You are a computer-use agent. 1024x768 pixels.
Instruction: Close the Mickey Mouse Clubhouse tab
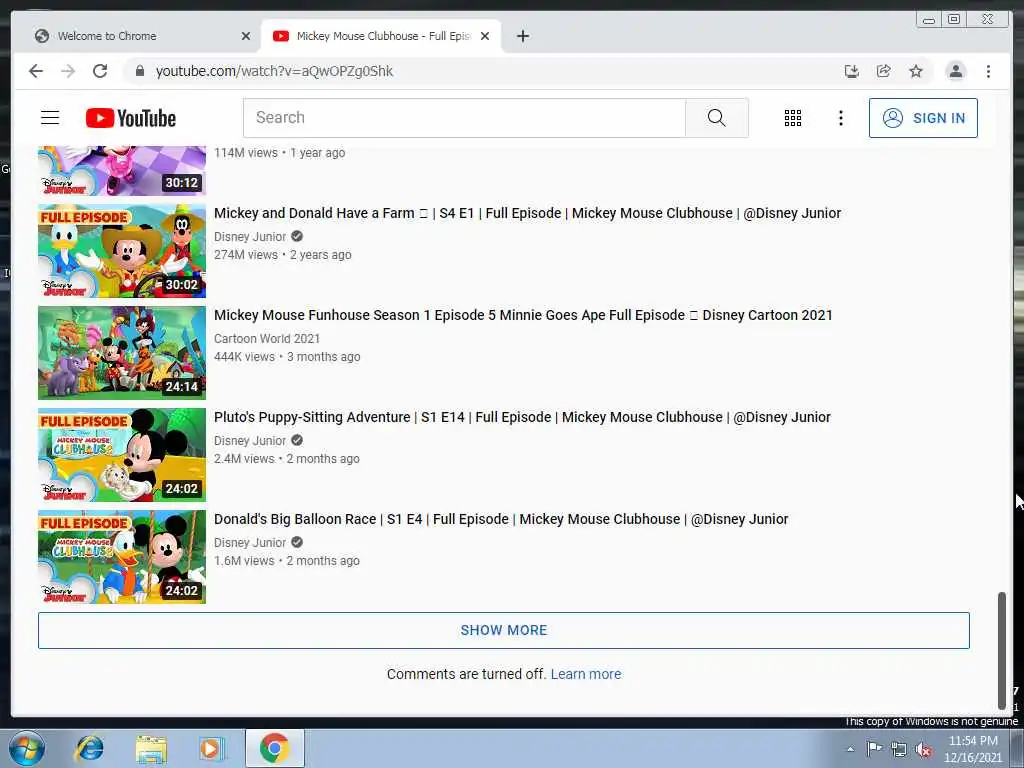tap(485, 36)
